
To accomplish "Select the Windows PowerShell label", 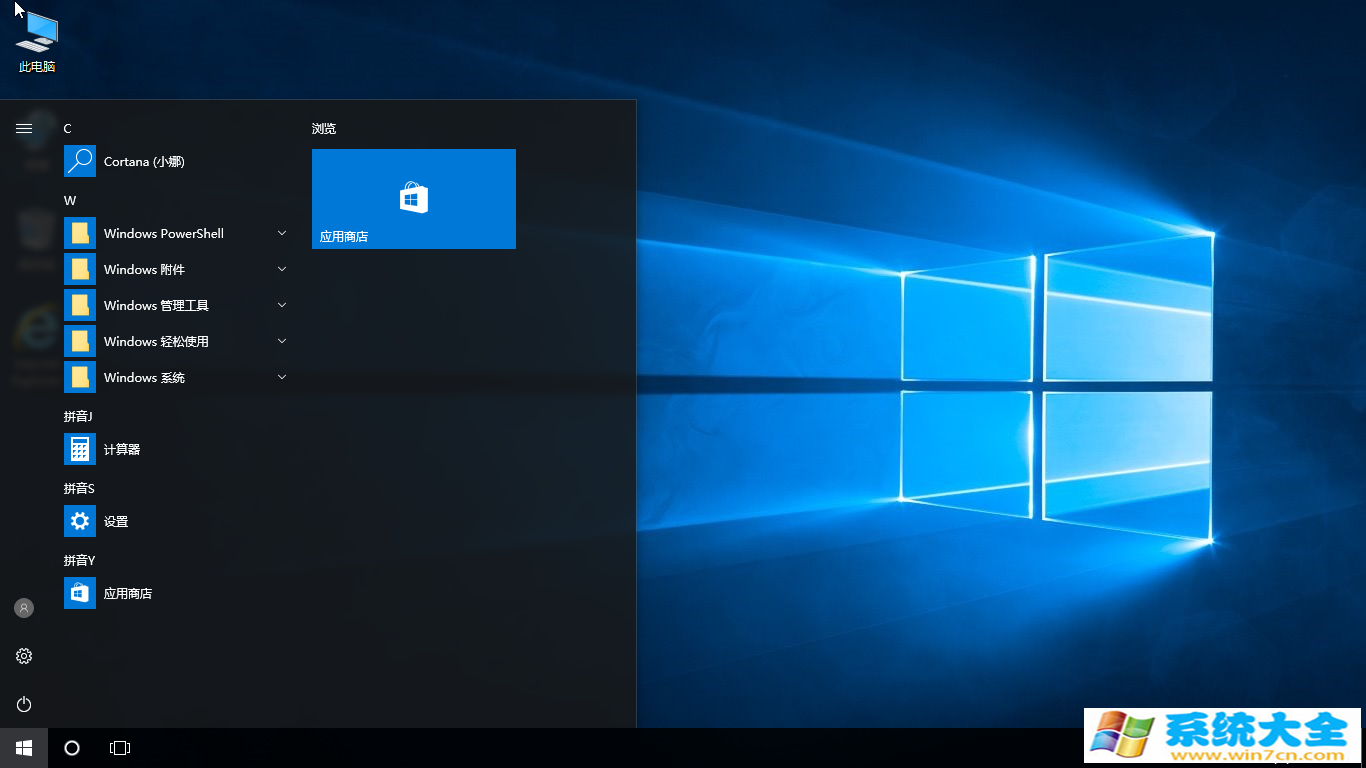I will [164, 233].
